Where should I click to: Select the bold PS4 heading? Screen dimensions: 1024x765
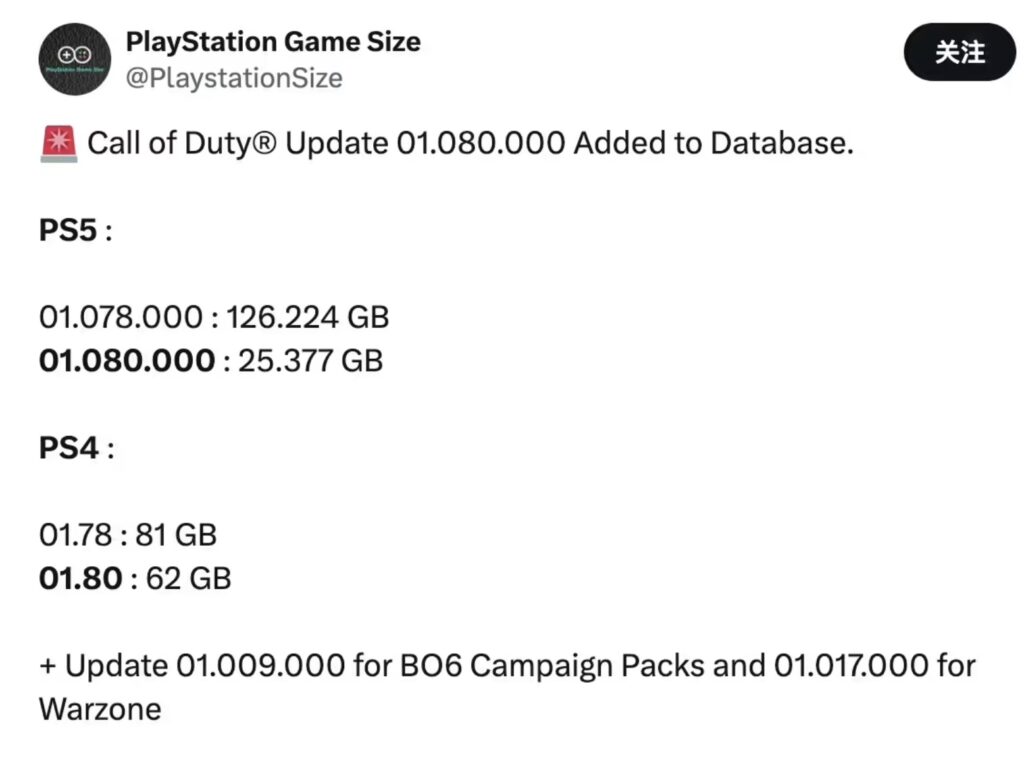[69, 448]
